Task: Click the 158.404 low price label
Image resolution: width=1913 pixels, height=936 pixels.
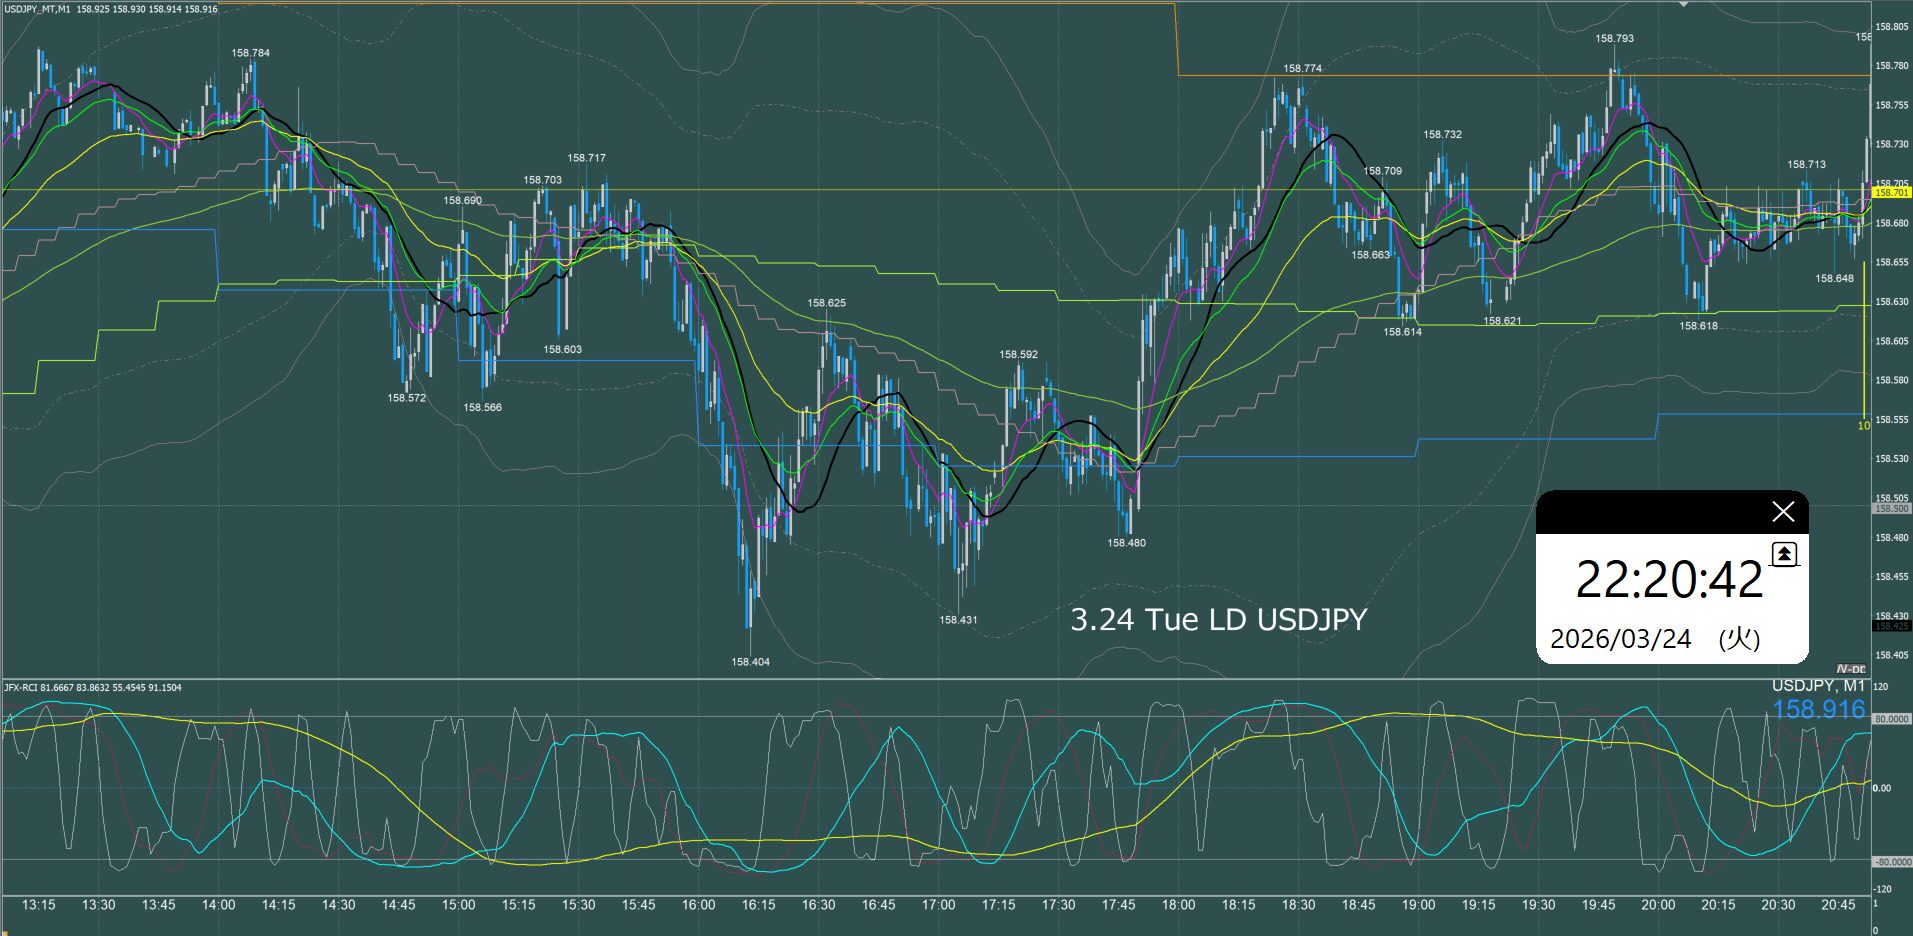Action: click(750, 662)
